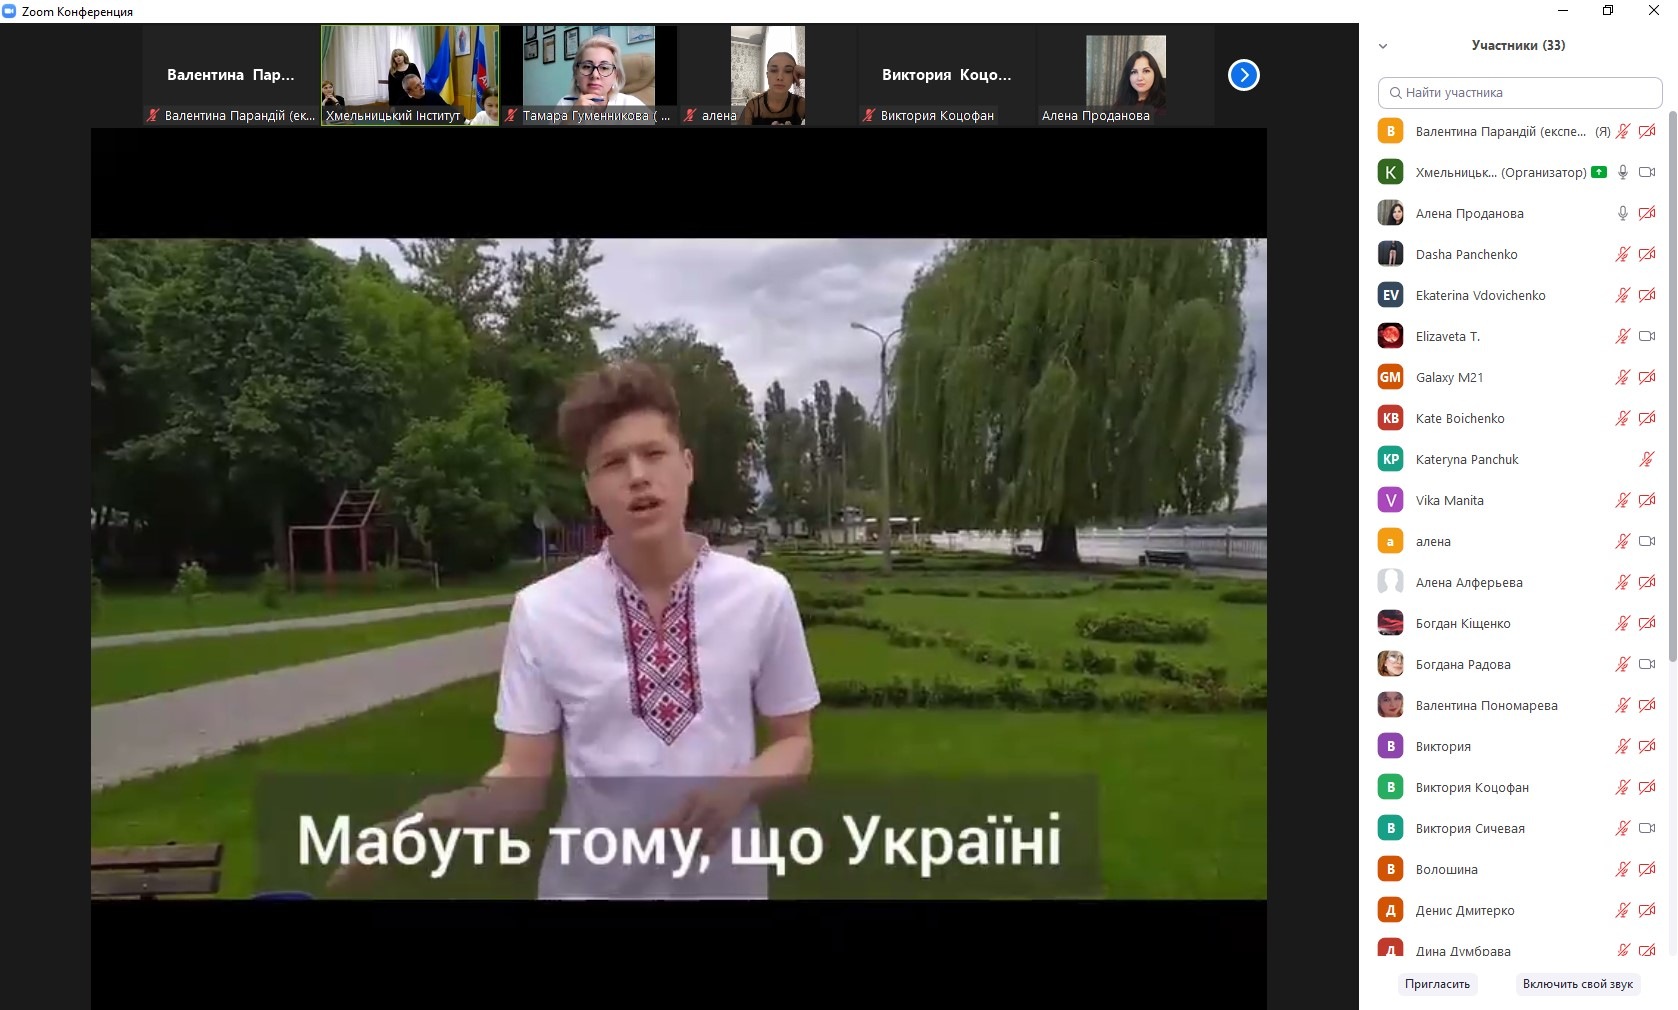
Task: Click the disabled camera icon for Kate Boichenko
Action: click(1647, 418)
